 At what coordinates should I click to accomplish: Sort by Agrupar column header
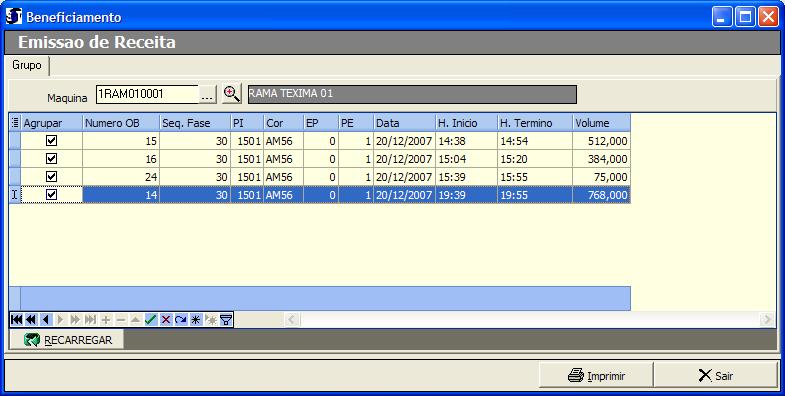pos(52,123)
